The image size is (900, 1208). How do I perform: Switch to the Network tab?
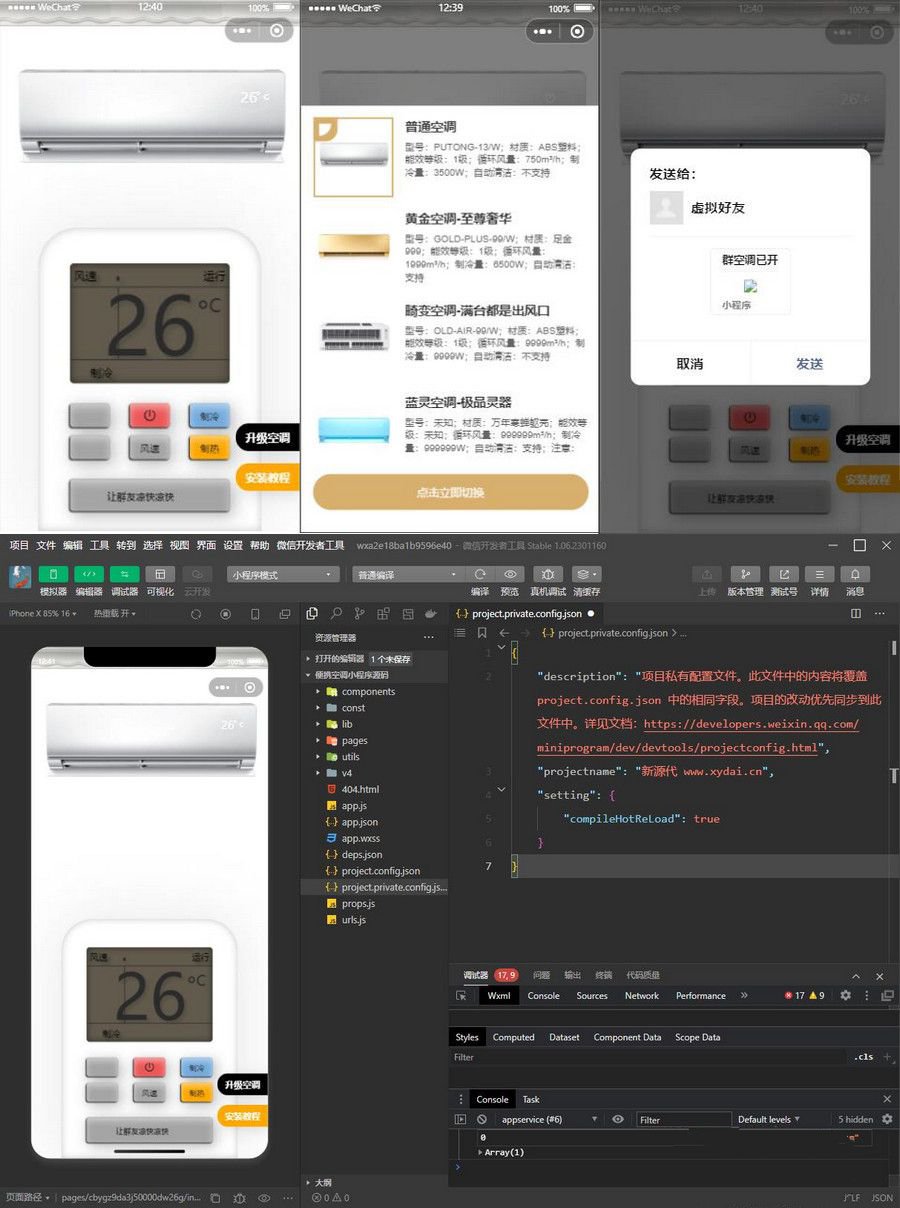[641, 996]
